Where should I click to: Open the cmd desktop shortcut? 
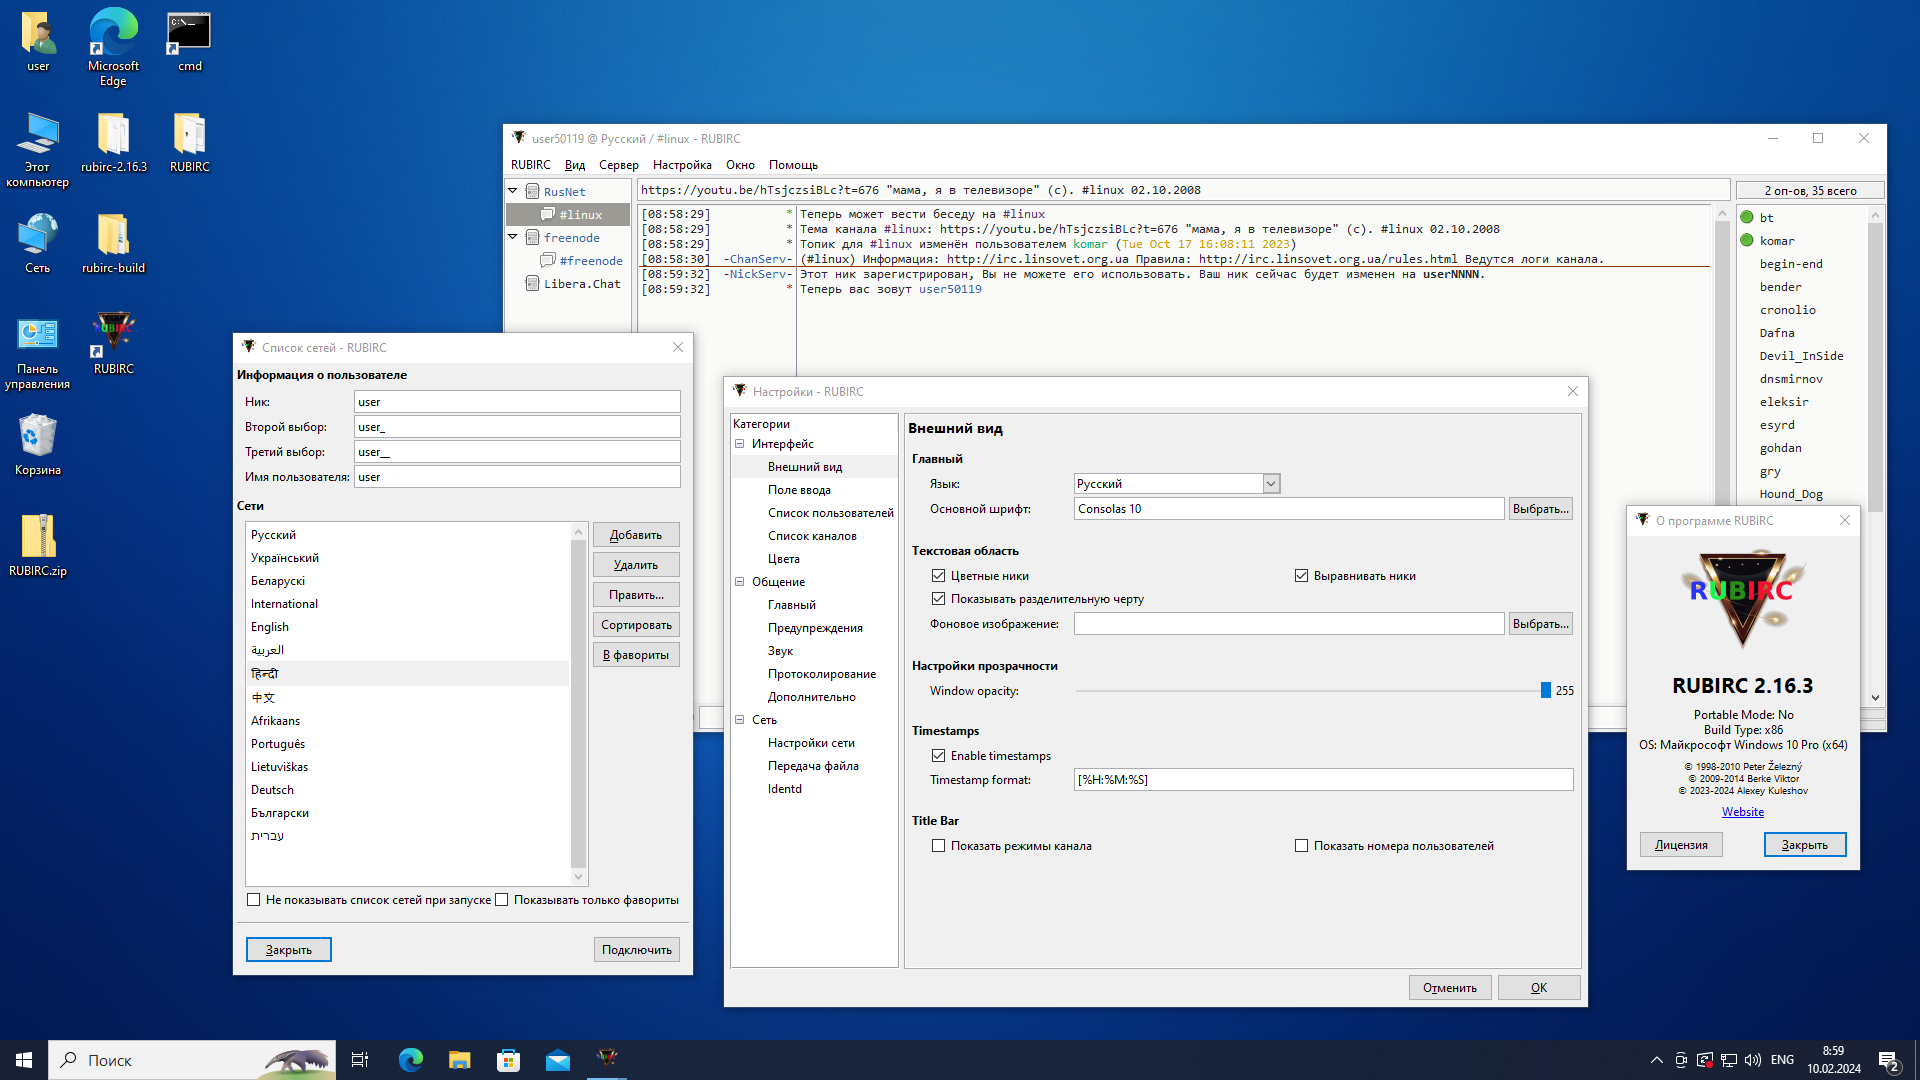(x=189, y=33)
